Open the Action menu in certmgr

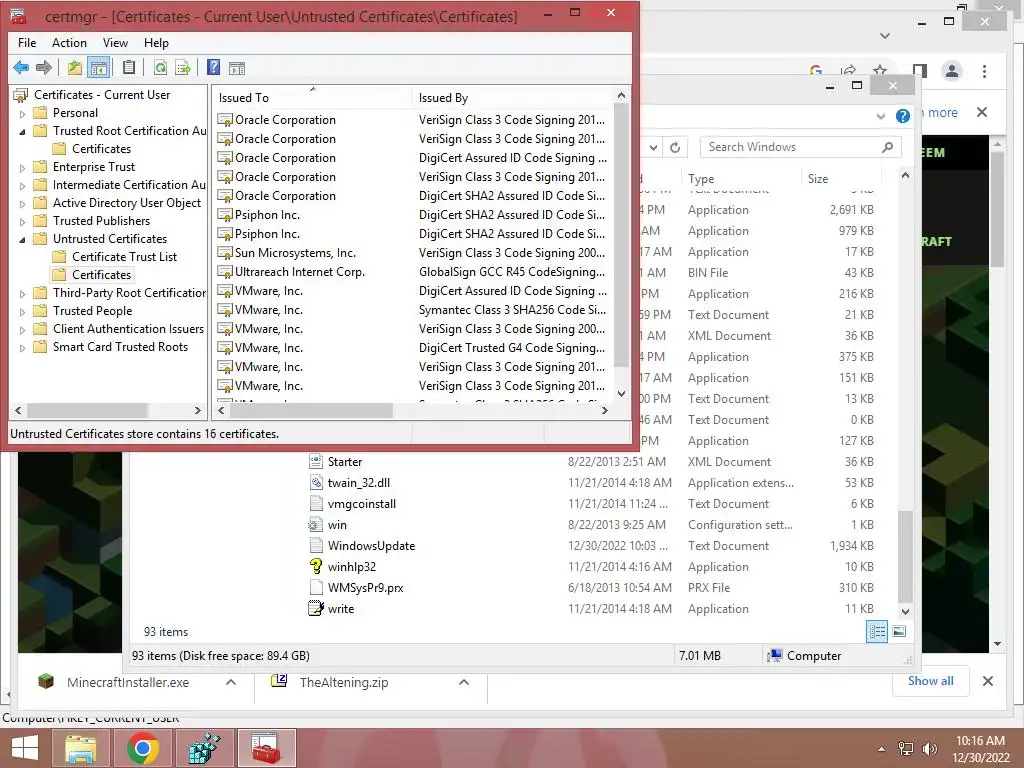[x=69, y=42]
